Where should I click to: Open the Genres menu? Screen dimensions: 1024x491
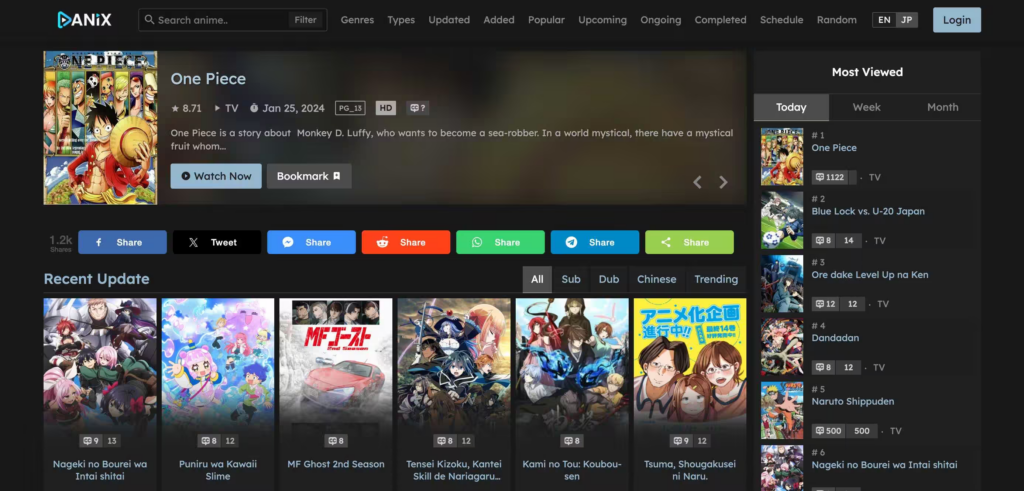357,20
